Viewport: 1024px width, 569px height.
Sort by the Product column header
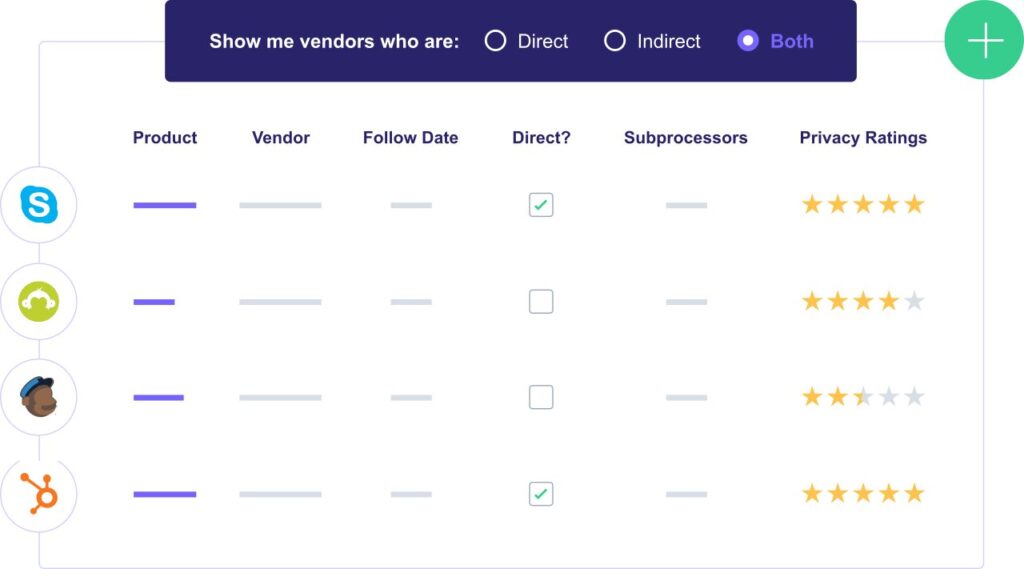[165, 138]
